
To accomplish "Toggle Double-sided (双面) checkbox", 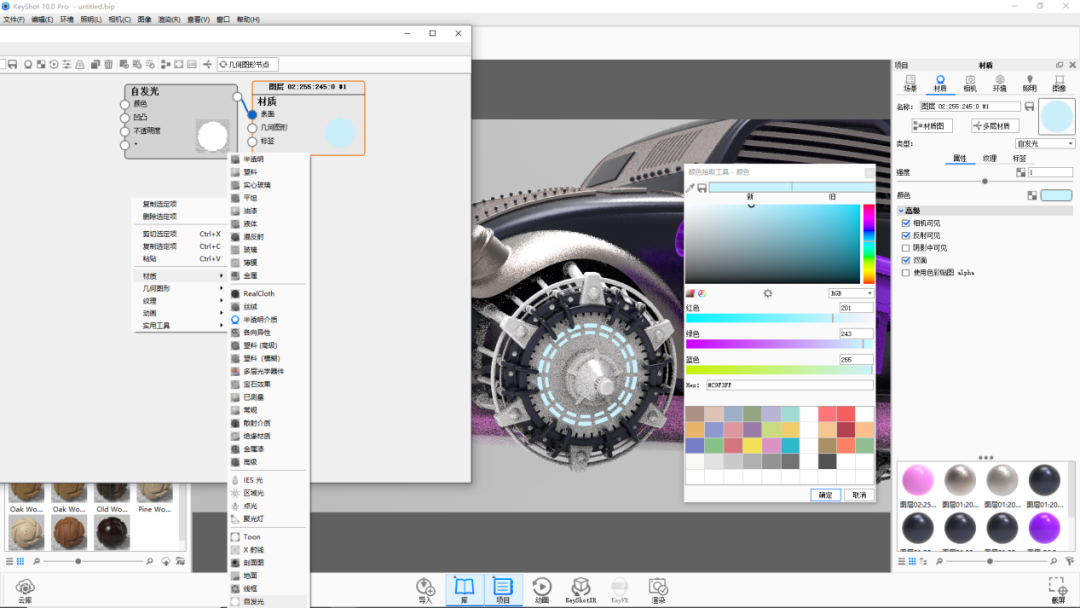I will click(x=906, y=260).
